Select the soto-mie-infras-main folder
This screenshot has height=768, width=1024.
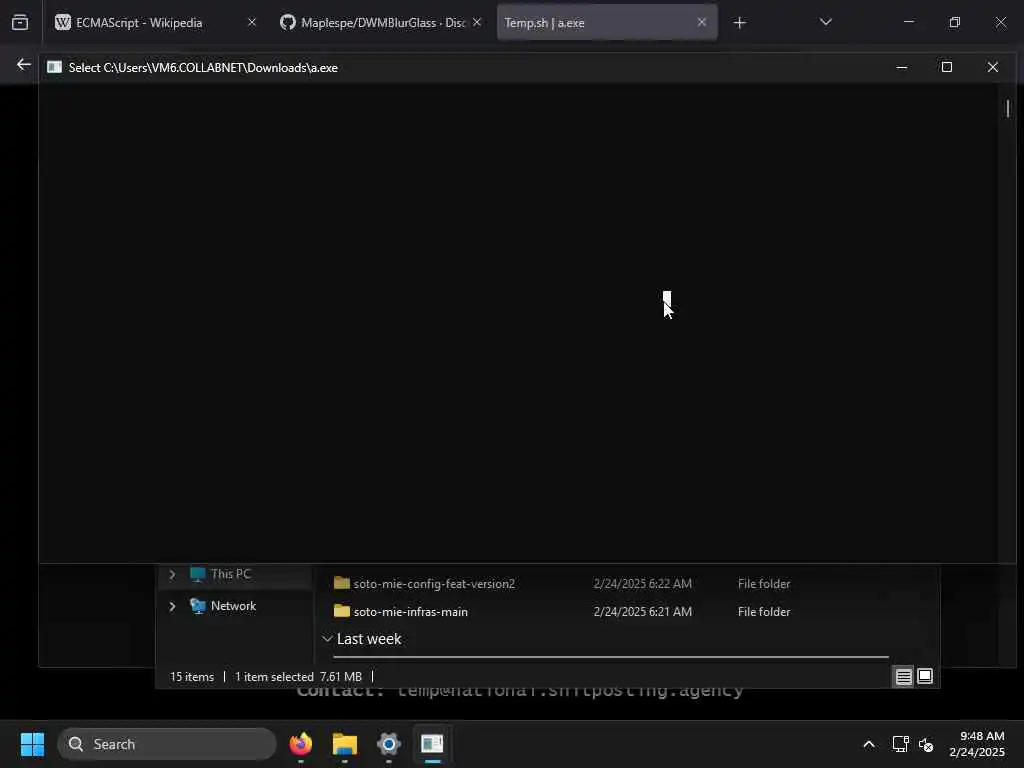411,612
